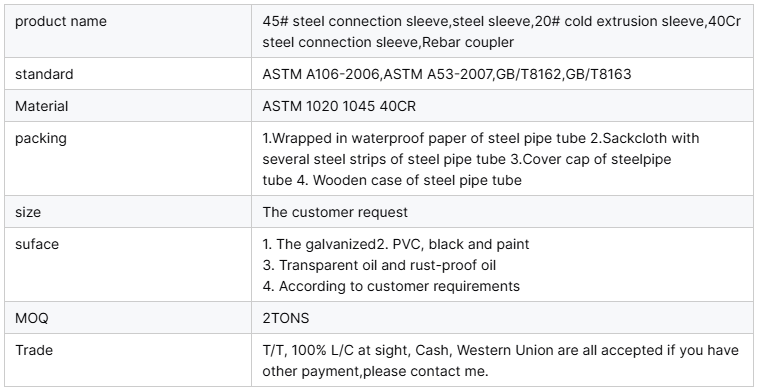Click According to customer requirements line

click(391, 286)
